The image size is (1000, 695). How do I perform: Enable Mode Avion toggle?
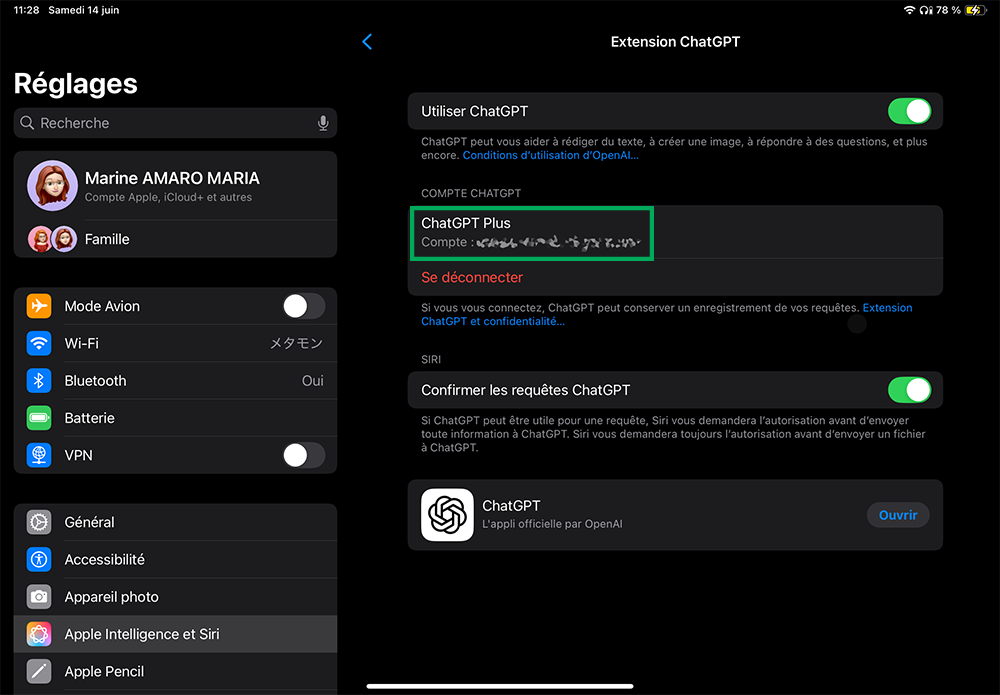point(303,306)
